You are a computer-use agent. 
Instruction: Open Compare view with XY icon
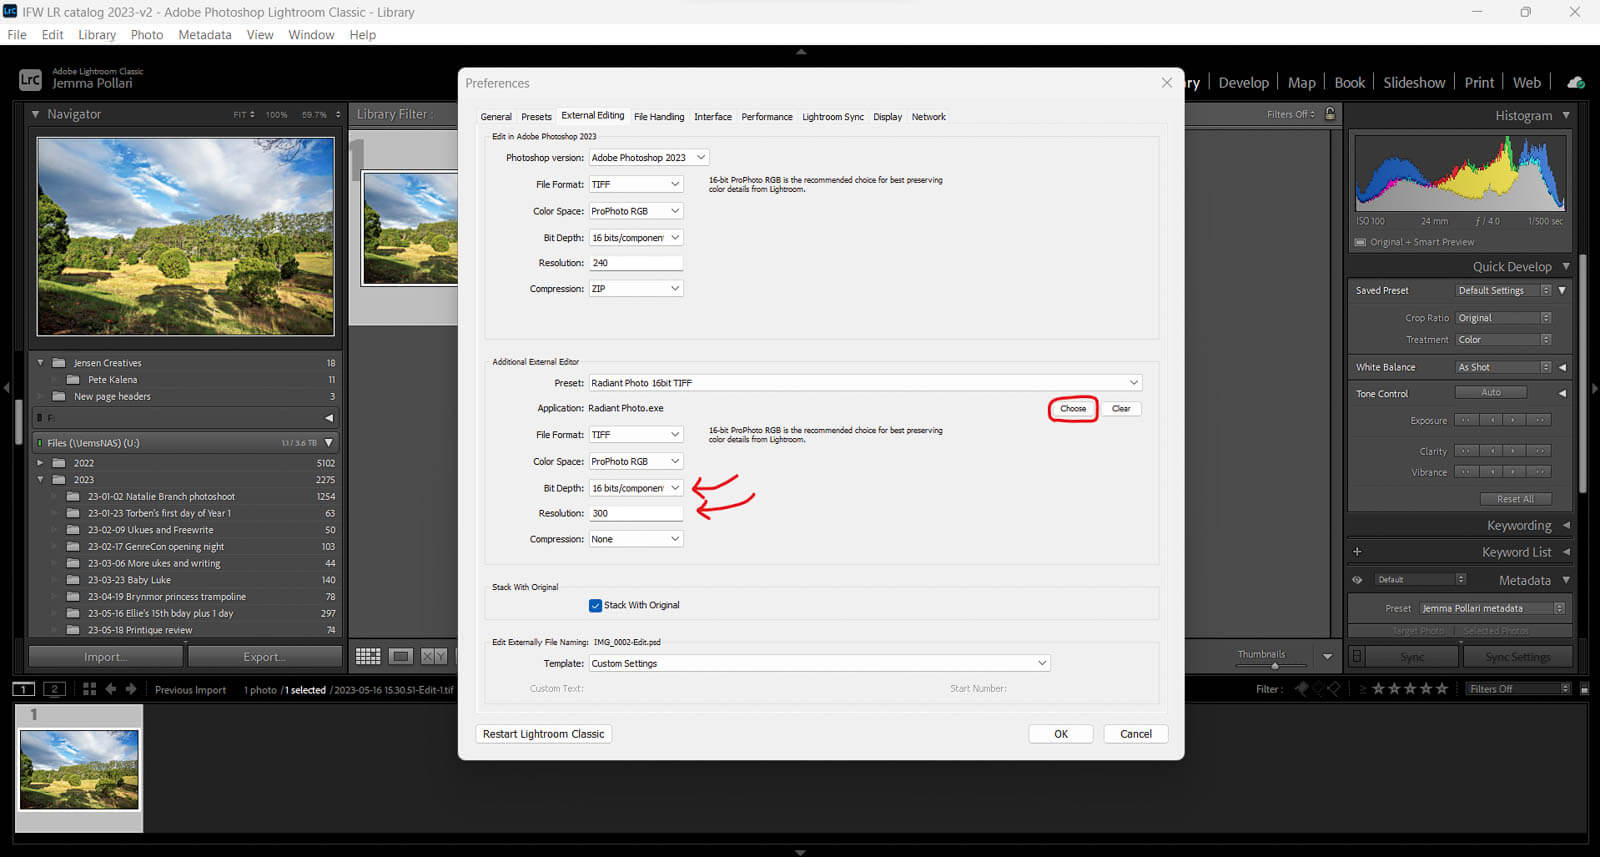coord(434,656)
